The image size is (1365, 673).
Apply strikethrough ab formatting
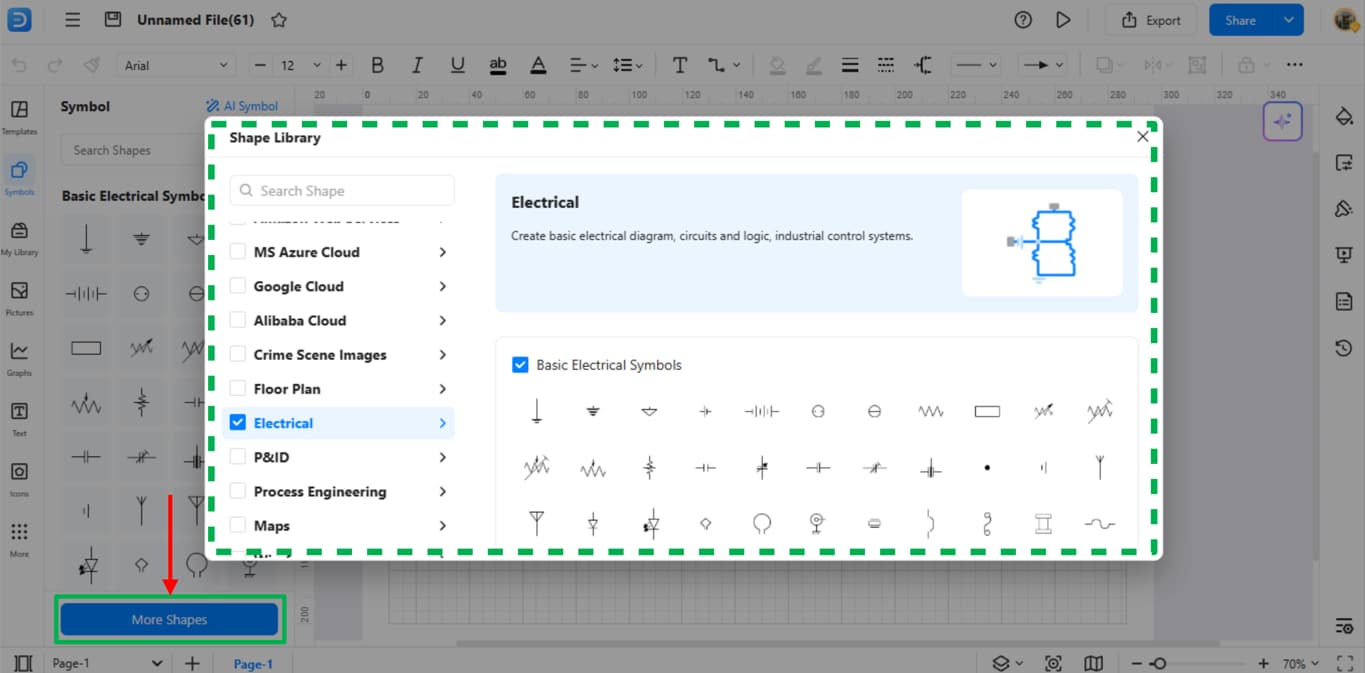[498, 65]
